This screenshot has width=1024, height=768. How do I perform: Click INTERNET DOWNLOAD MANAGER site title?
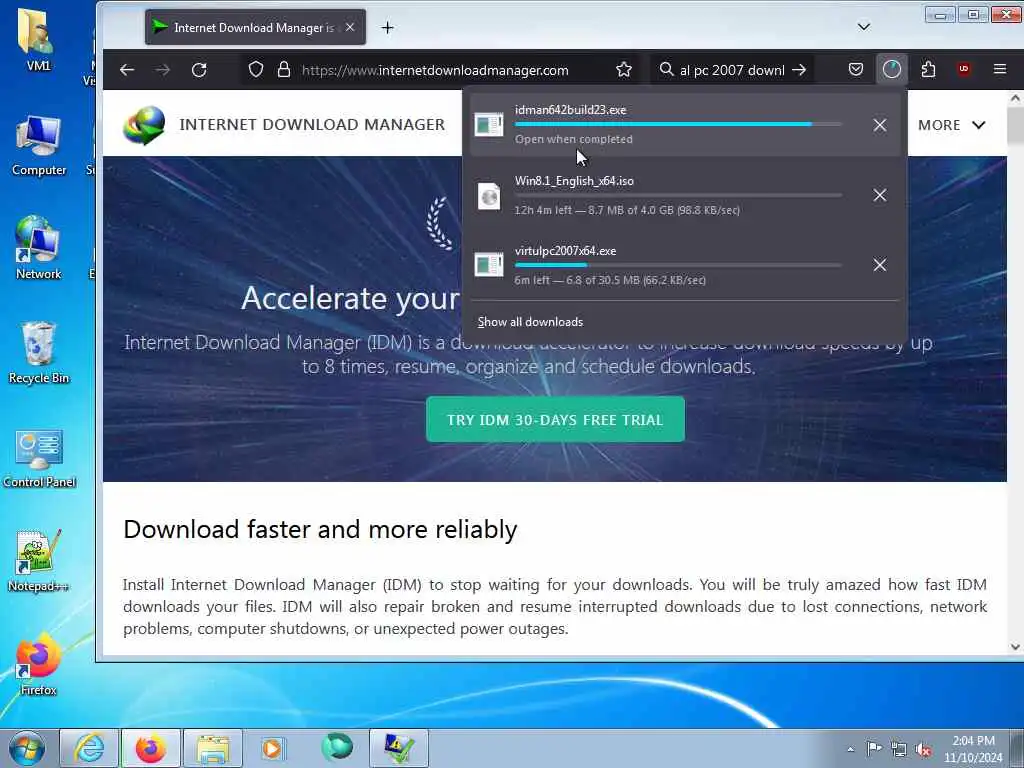tap(312, 124)
